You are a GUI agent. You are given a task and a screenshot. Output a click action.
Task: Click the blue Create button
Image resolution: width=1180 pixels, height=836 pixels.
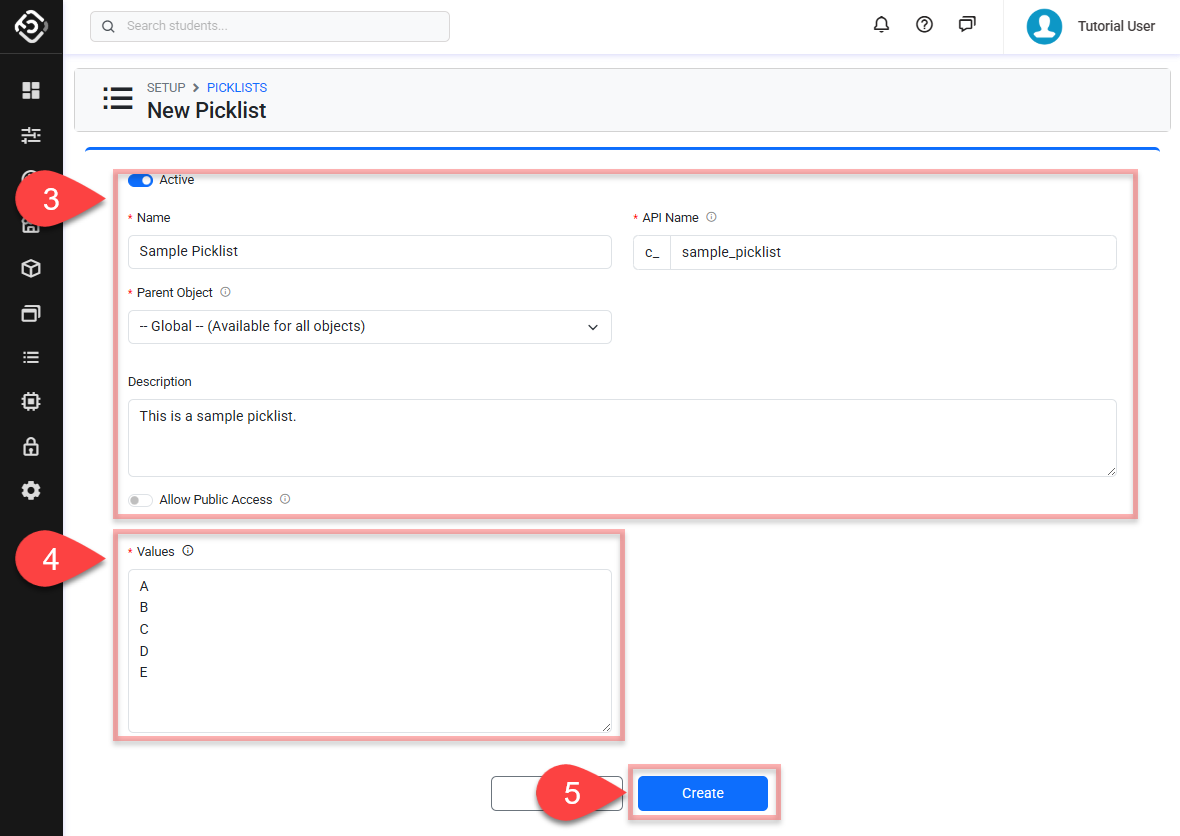(702, 793)
